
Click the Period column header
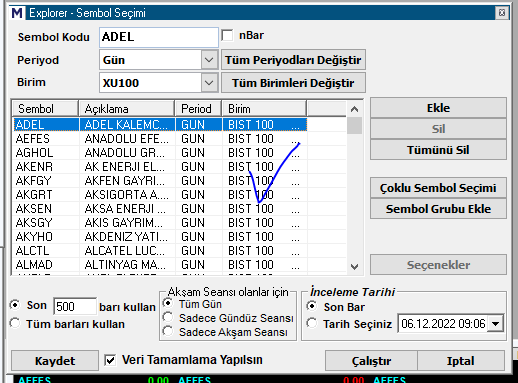point(198,109)
